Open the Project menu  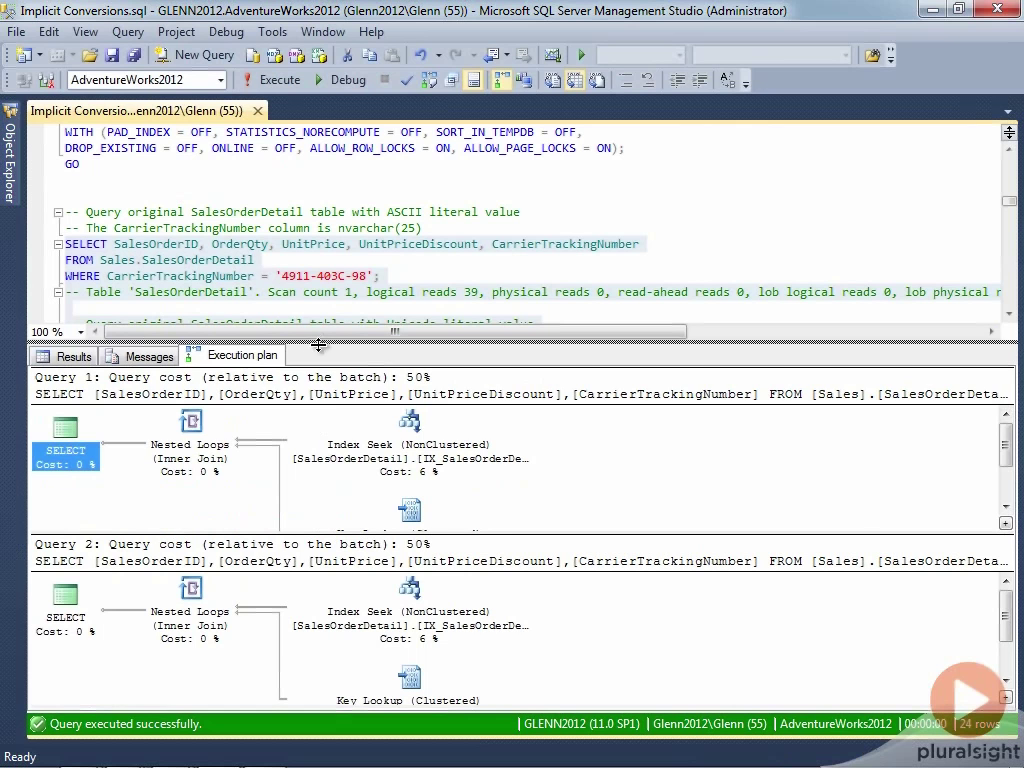click(x=176, y=32)
